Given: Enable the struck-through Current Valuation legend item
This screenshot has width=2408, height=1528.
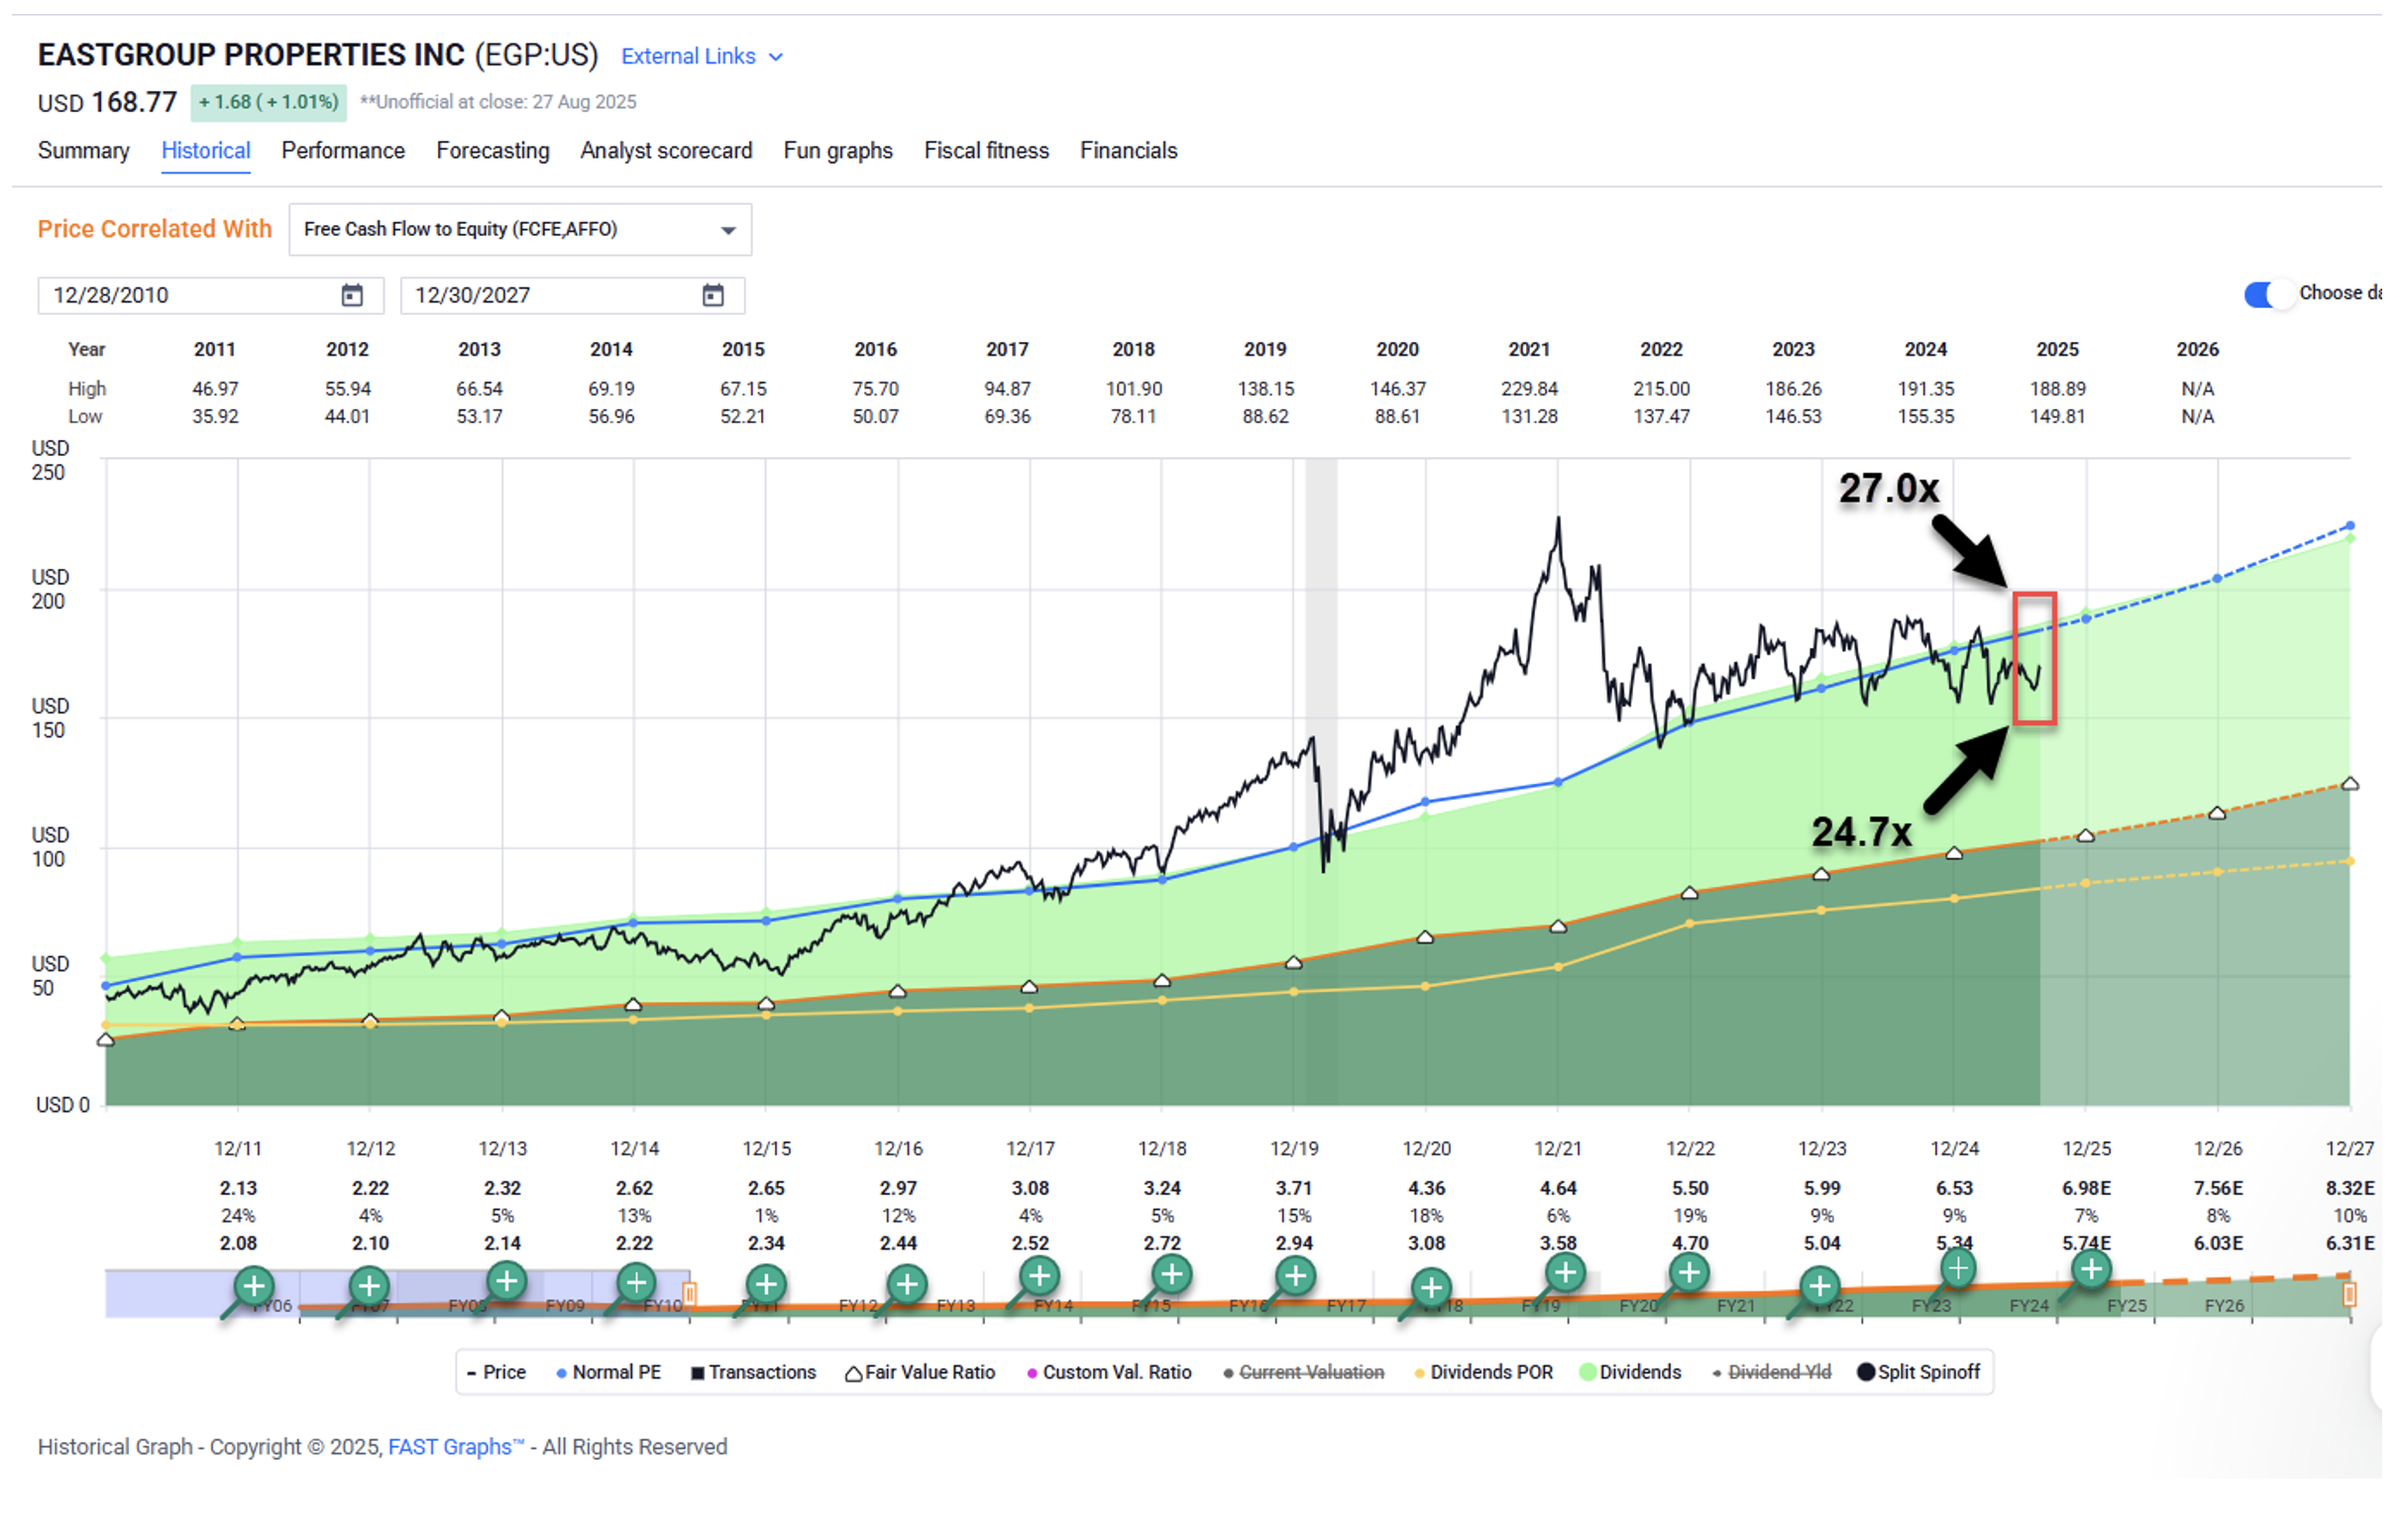Looking at the screenshot, I should pos(1304,1373).
